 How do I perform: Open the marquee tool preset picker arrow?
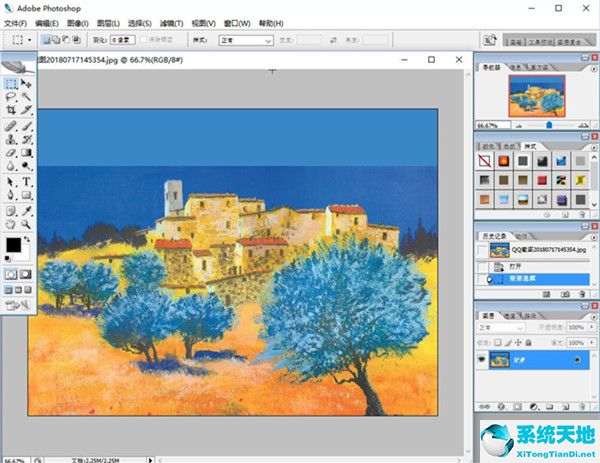coord(29,40)
